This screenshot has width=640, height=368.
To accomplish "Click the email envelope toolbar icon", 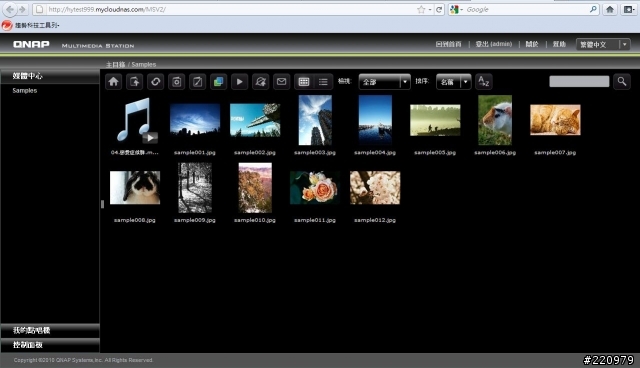I will (x=282, y=82).
